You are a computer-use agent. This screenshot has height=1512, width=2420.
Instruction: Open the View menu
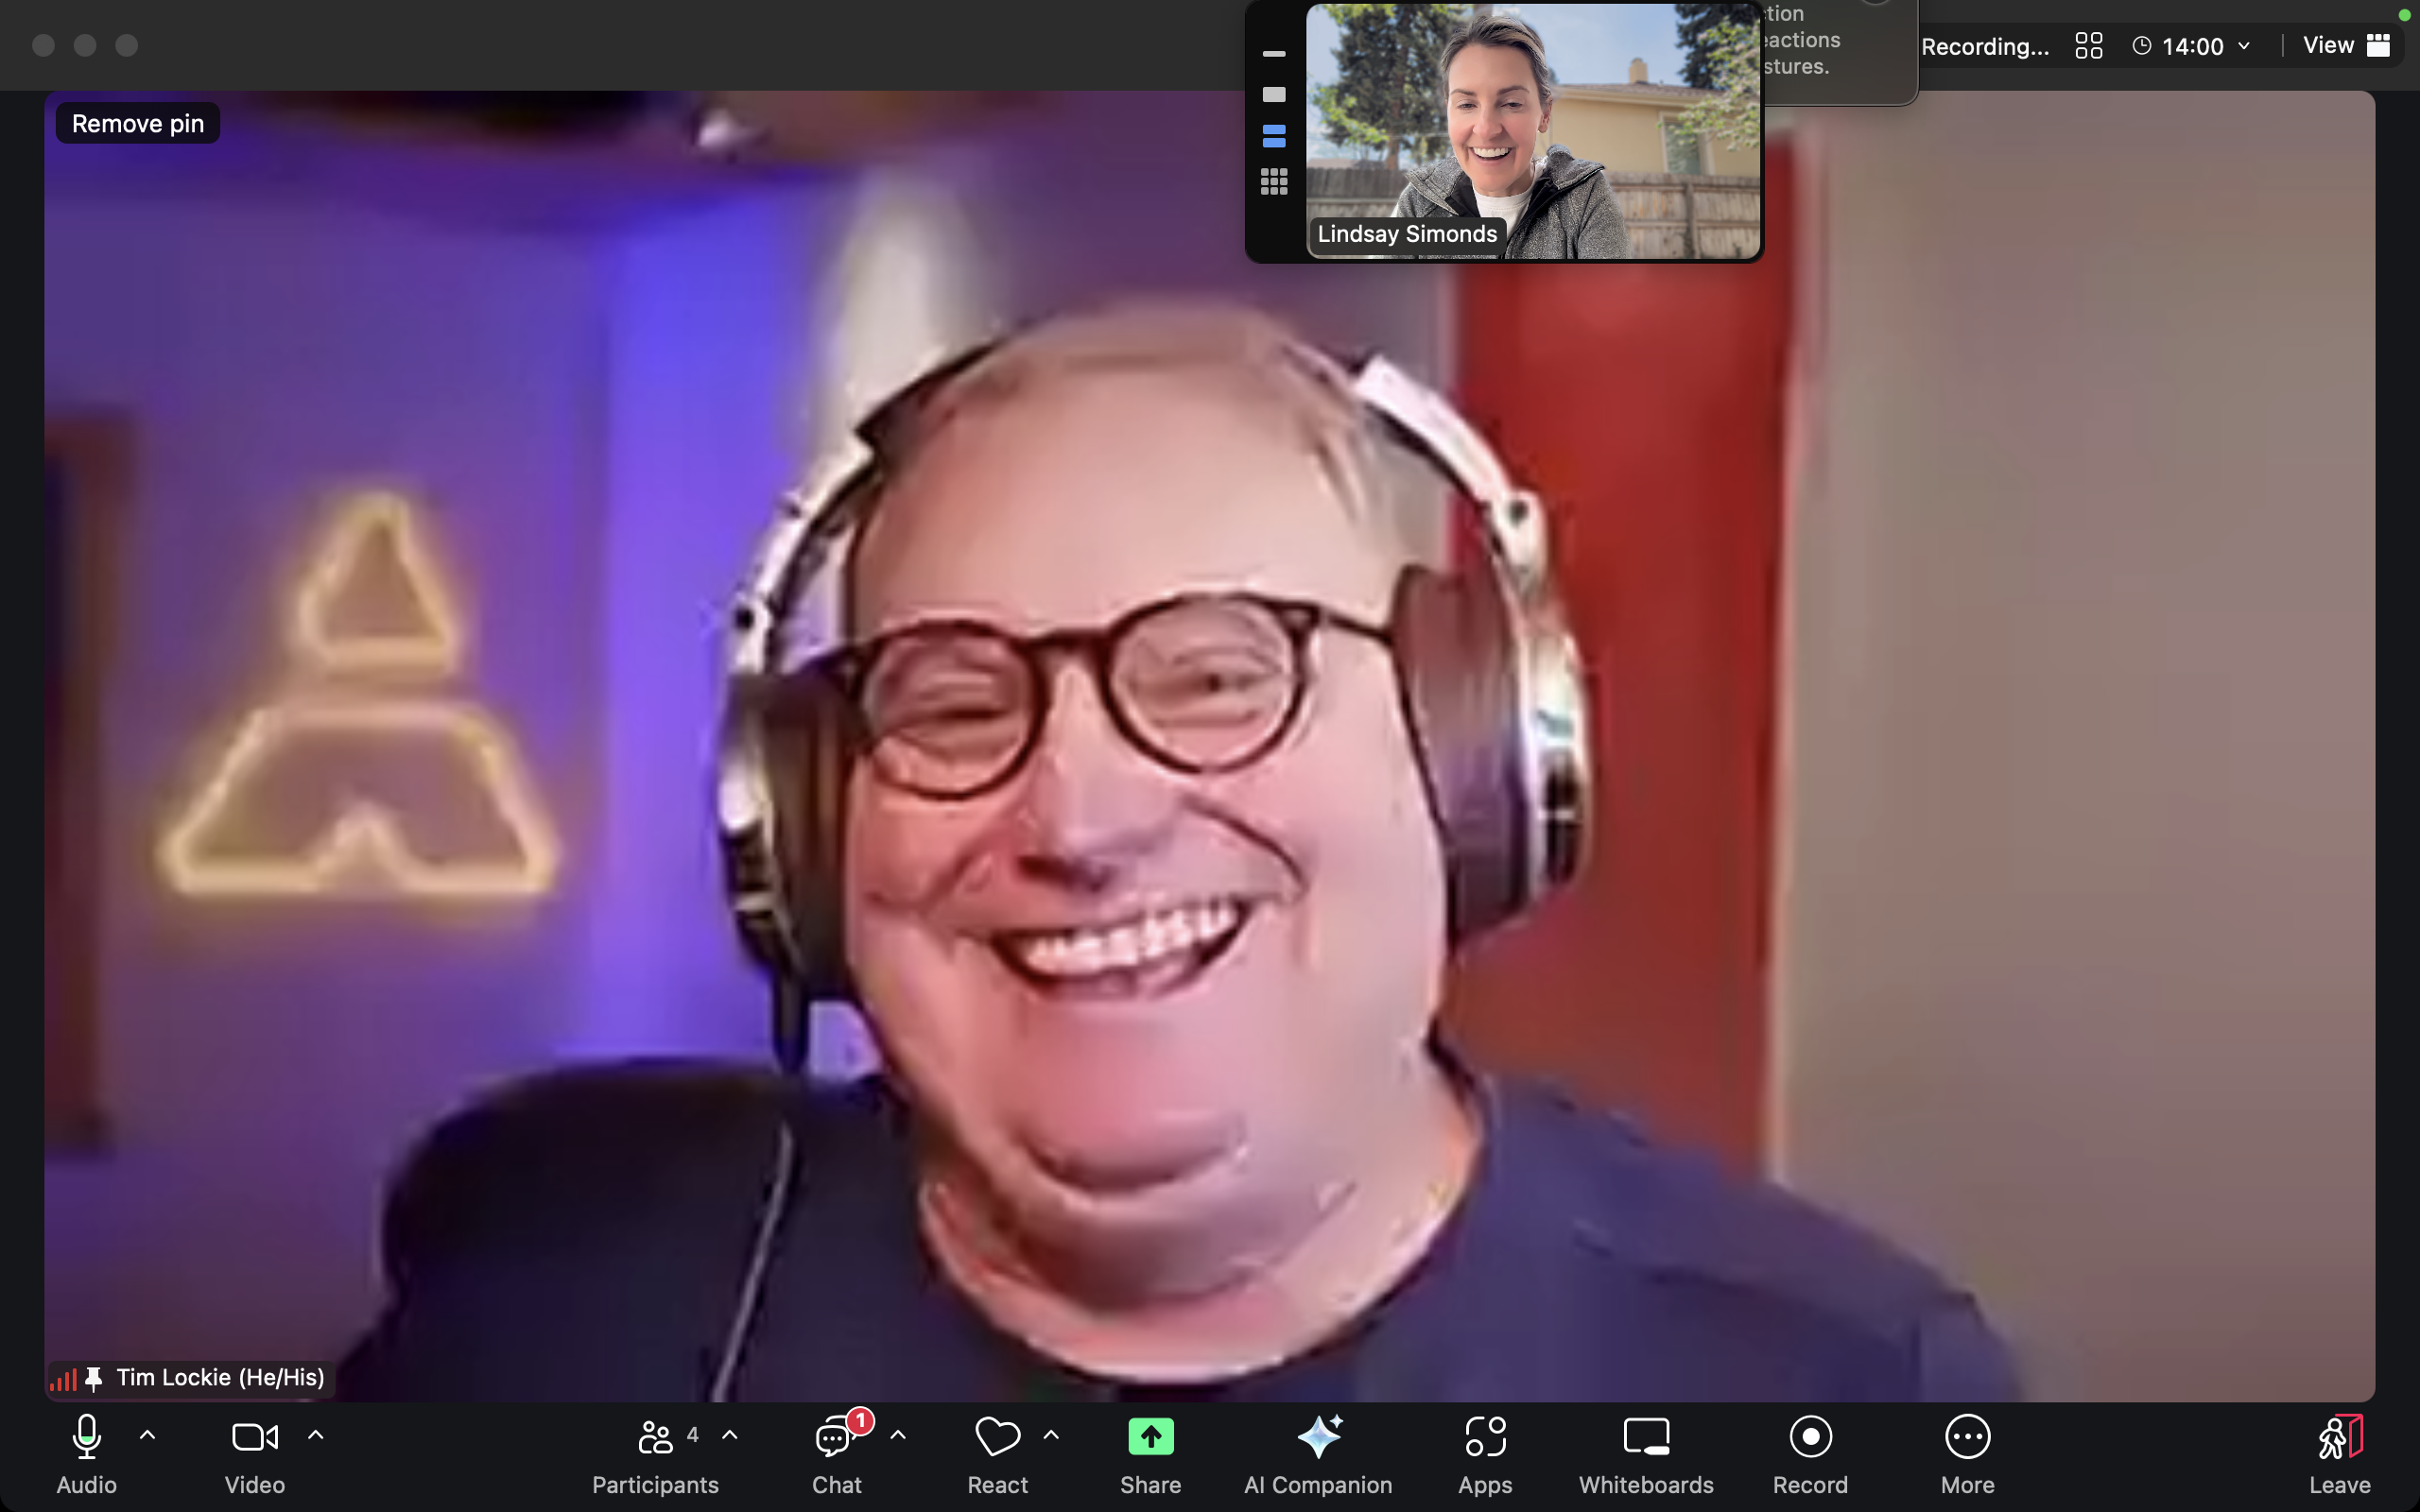click(x=2344, y=45)
